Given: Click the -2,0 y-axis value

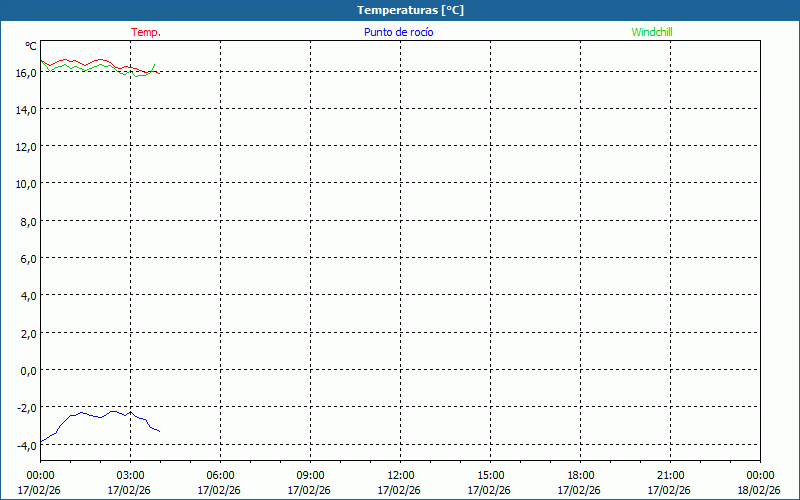Looking at the screenshot, I should coord(27,408).
